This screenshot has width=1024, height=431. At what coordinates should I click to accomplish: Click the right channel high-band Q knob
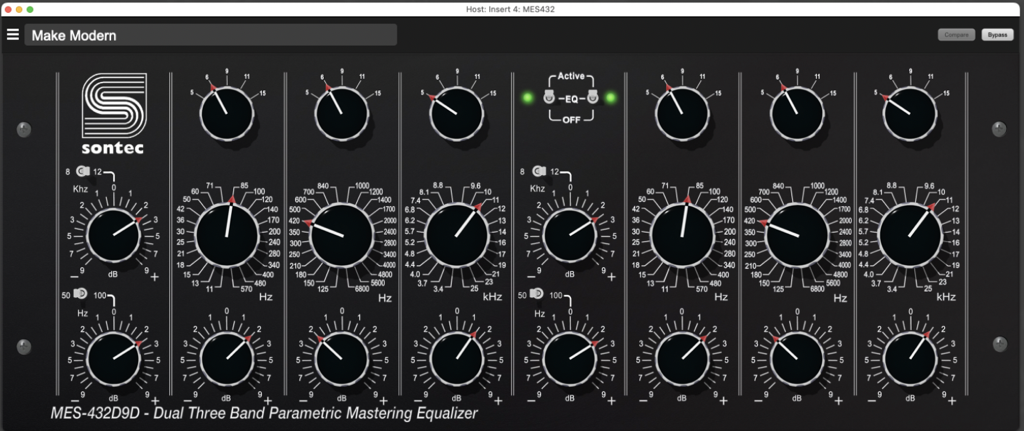point(910,114)
